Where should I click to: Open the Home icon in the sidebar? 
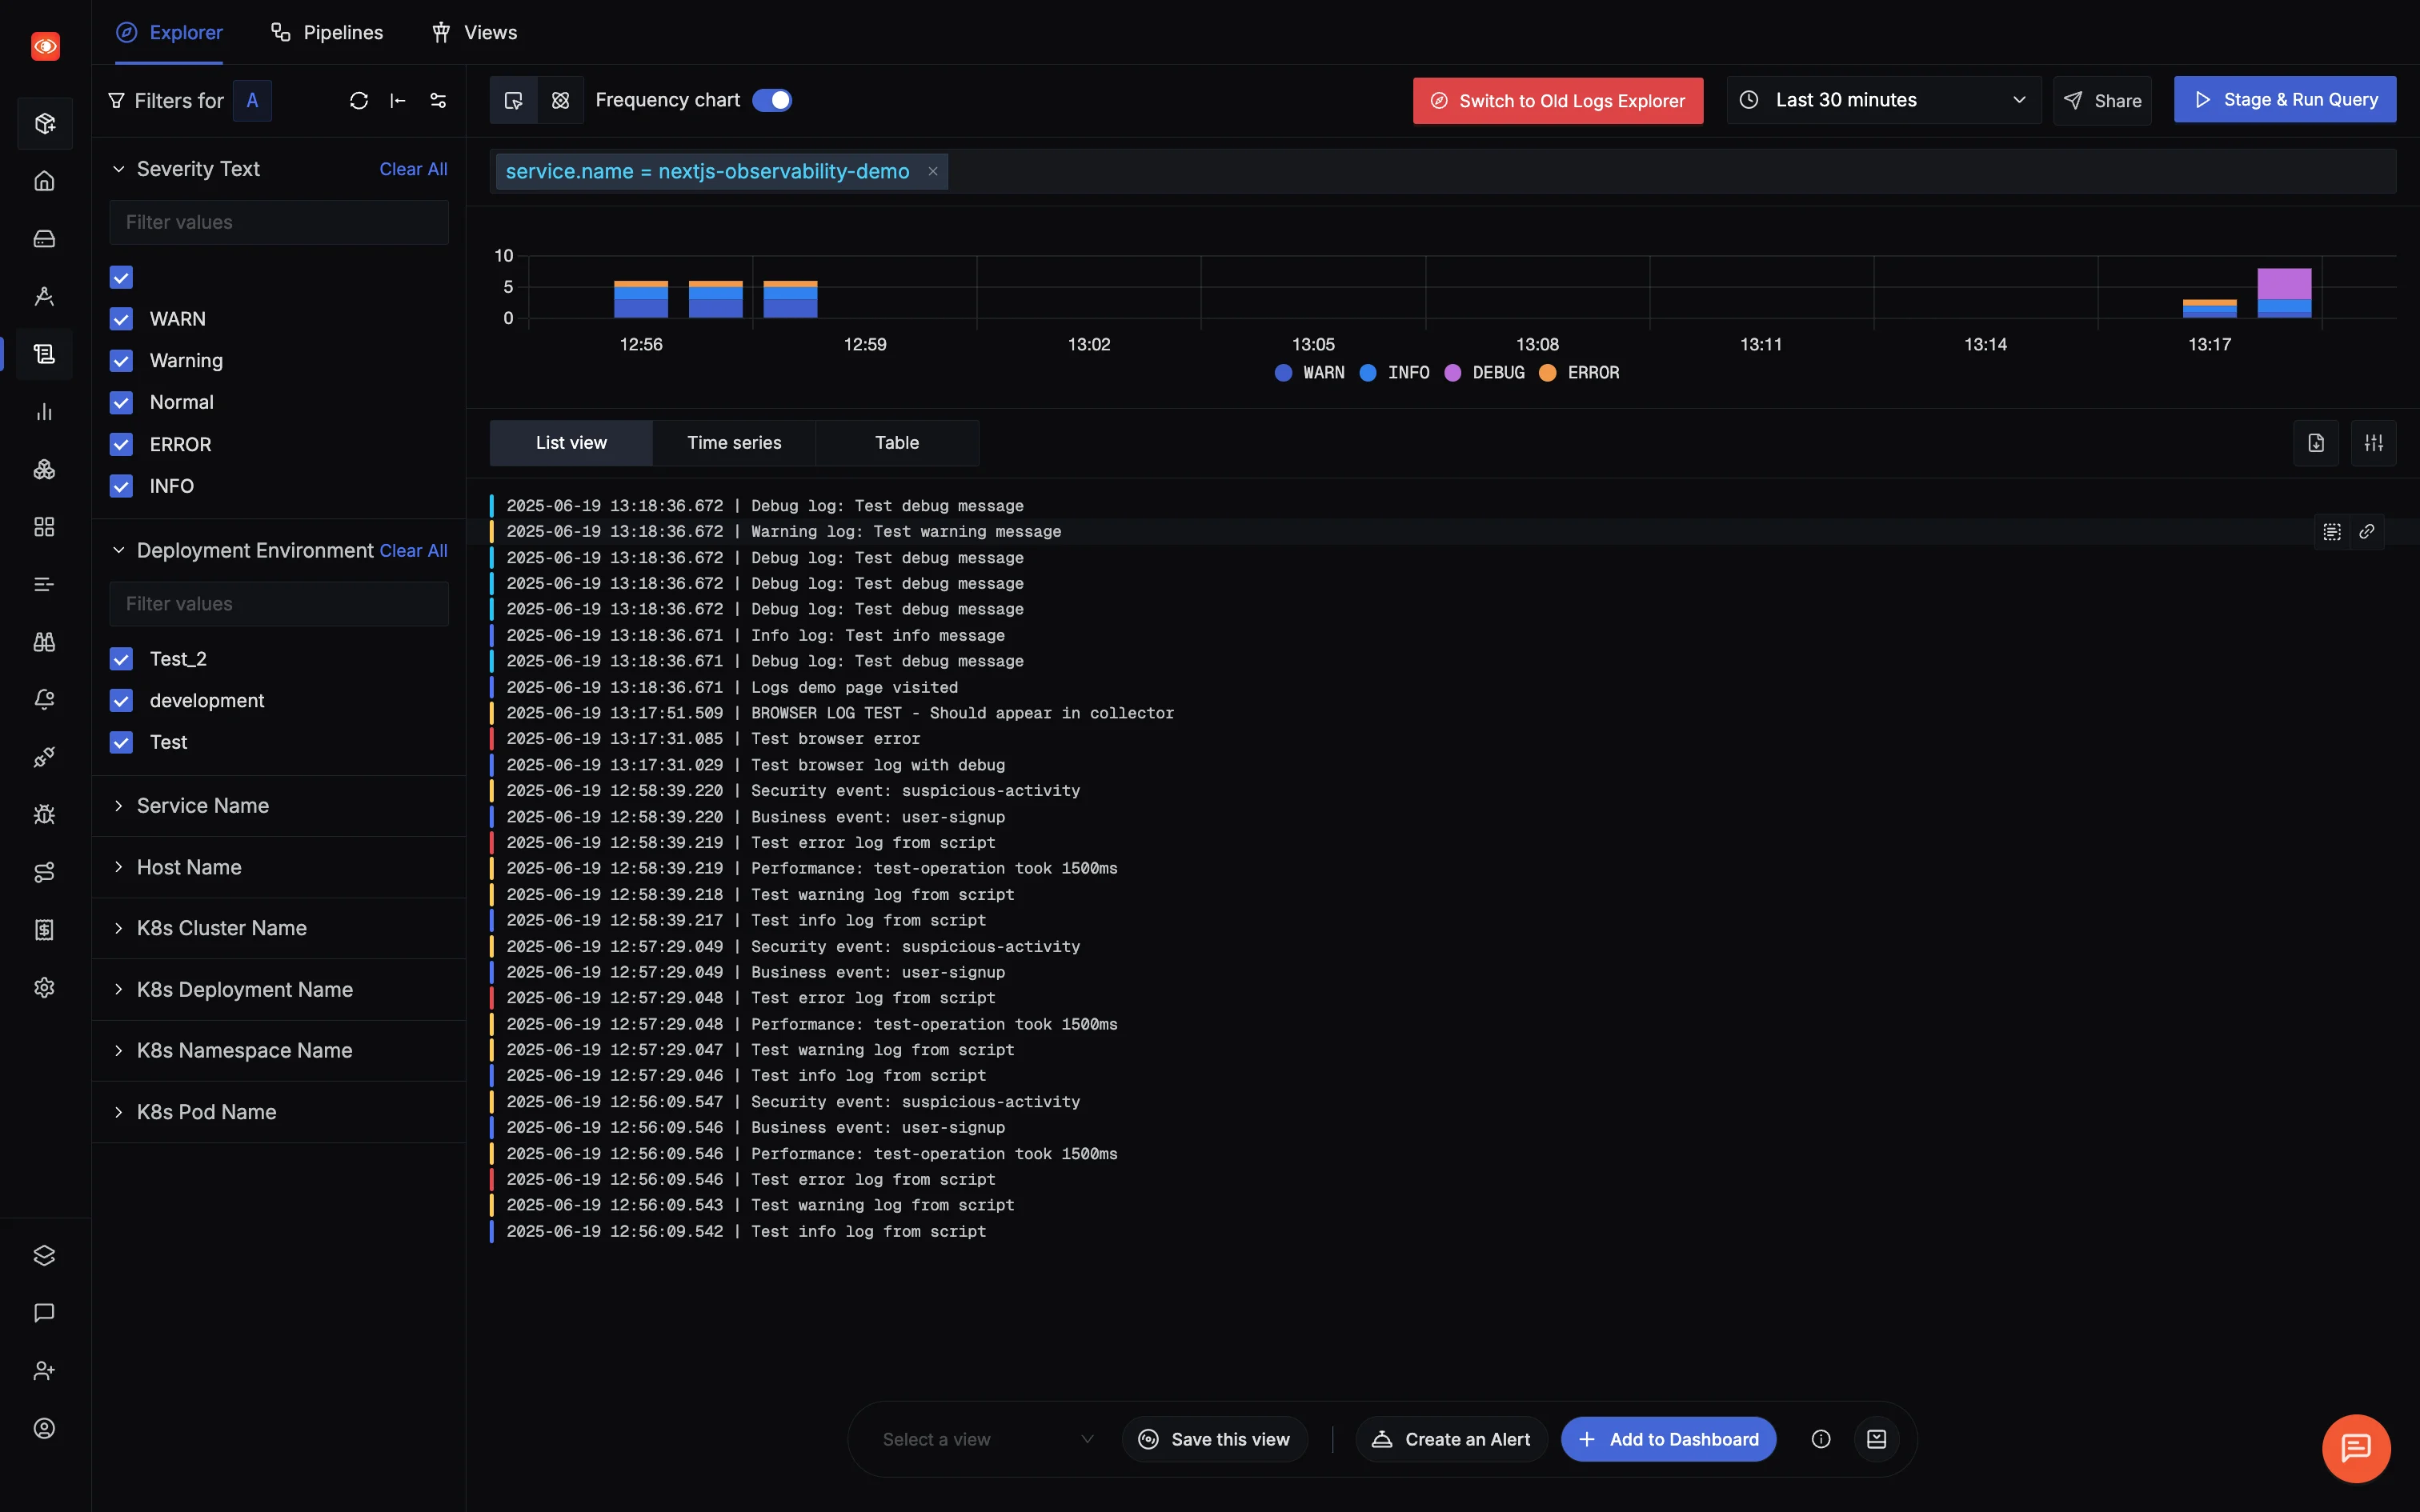tap(44, 181)
